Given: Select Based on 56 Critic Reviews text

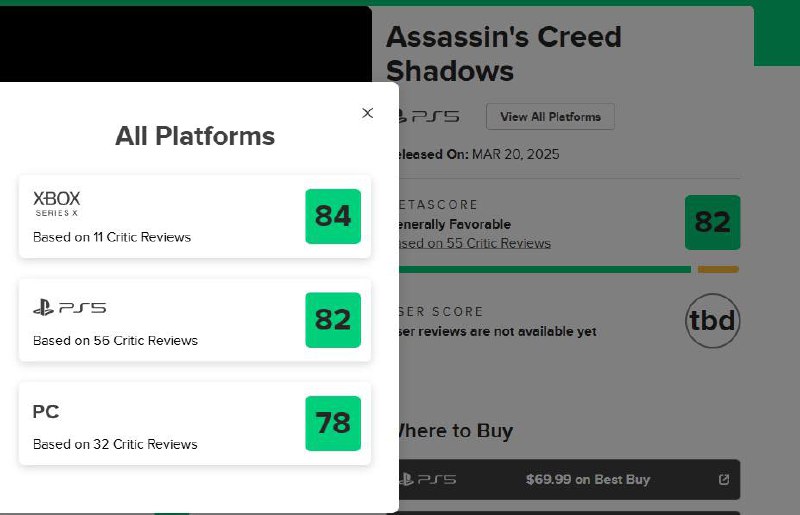Looking at the screenshot, I should [115, 340].
